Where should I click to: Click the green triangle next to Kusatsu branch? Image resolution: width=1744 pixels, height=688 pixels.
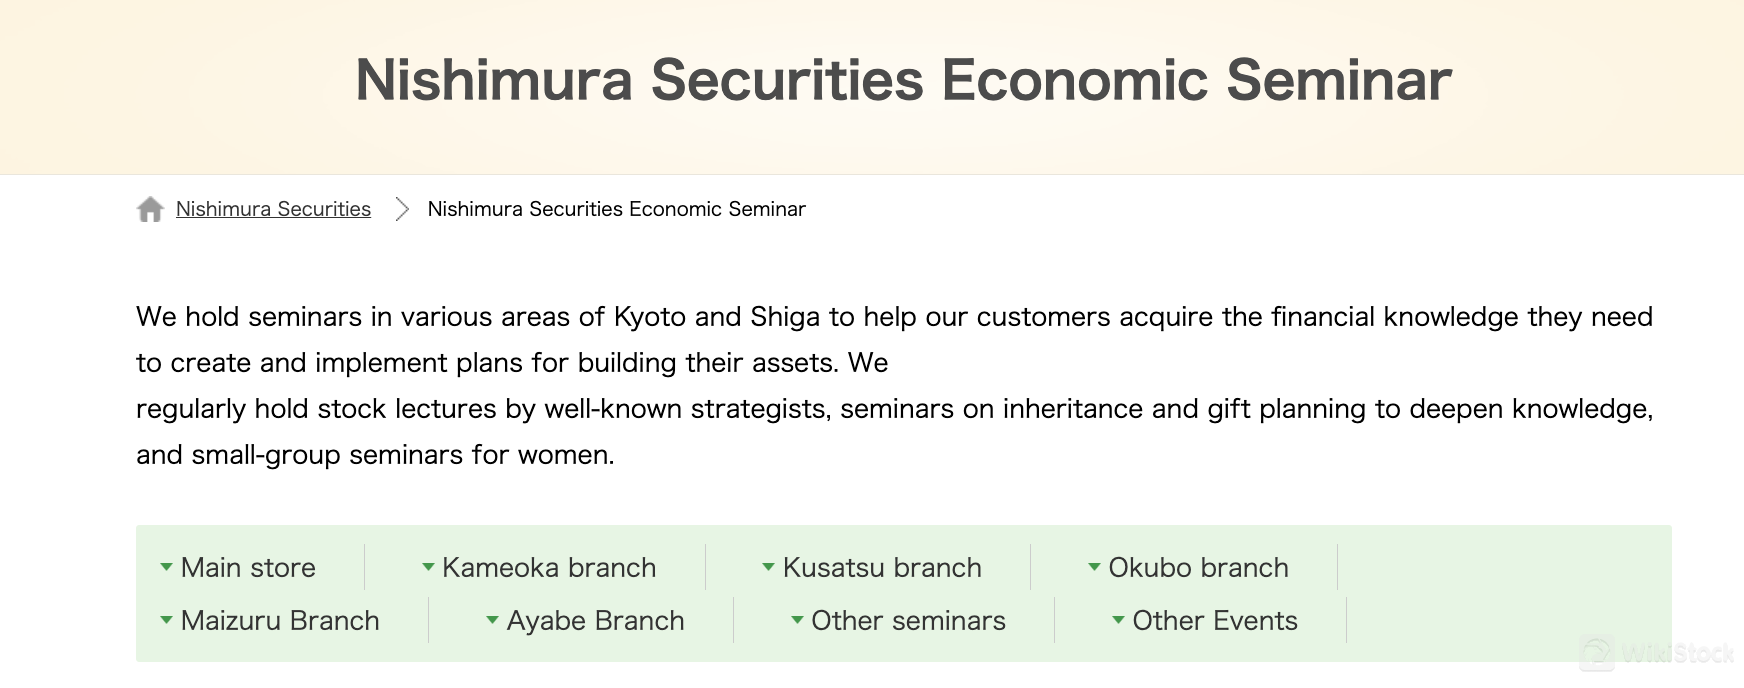point(768,567)
